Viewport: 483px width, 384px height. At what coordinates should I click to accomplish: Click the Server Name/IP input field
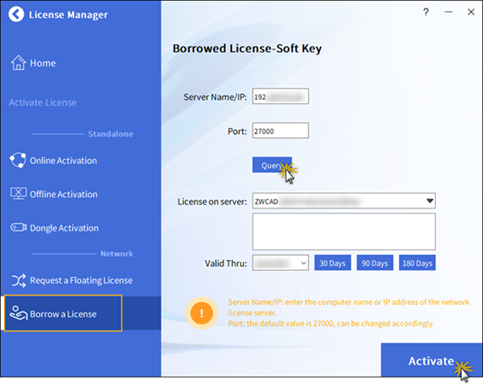[280, 96]
